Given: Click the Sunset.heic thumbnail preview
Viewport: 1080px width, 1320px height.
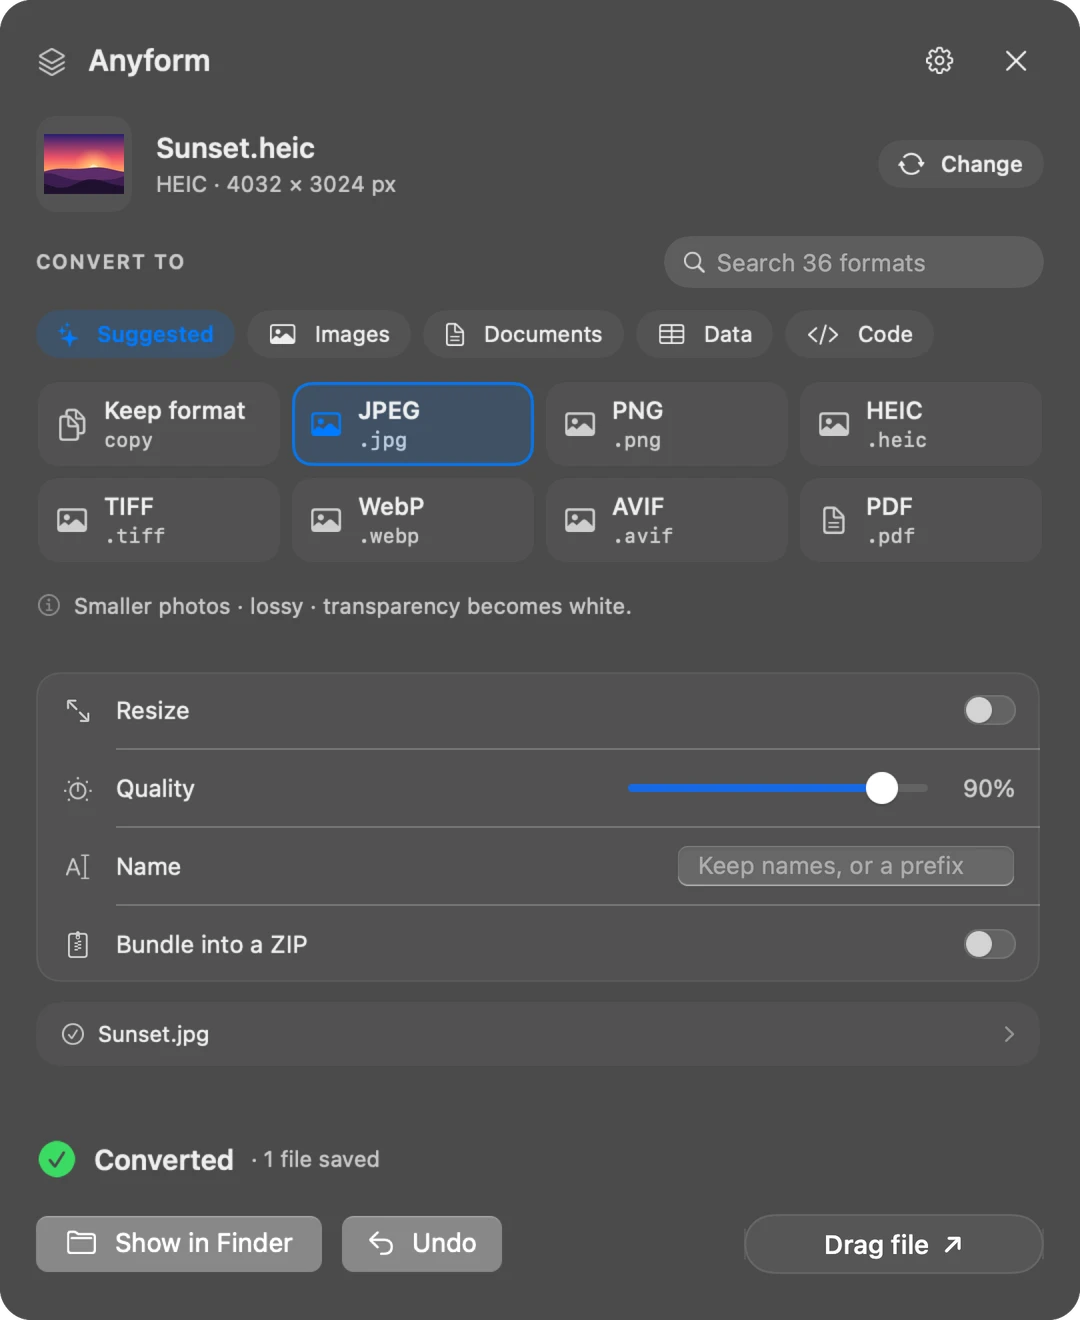Looking at the screenshot, I should [84, 164].
